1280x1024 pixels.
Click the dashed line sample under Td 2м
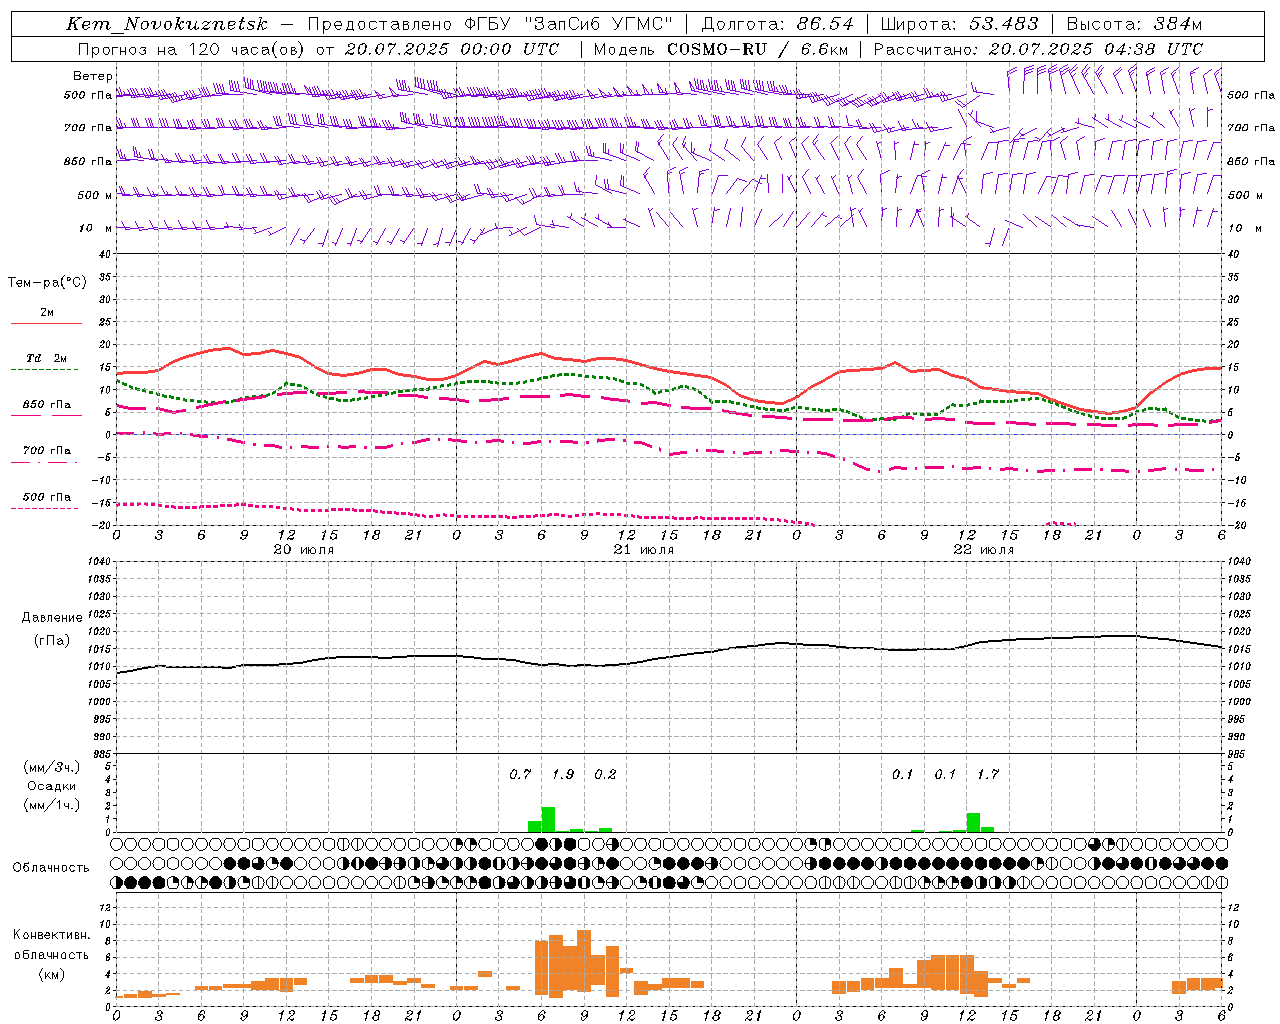point(45,370)
